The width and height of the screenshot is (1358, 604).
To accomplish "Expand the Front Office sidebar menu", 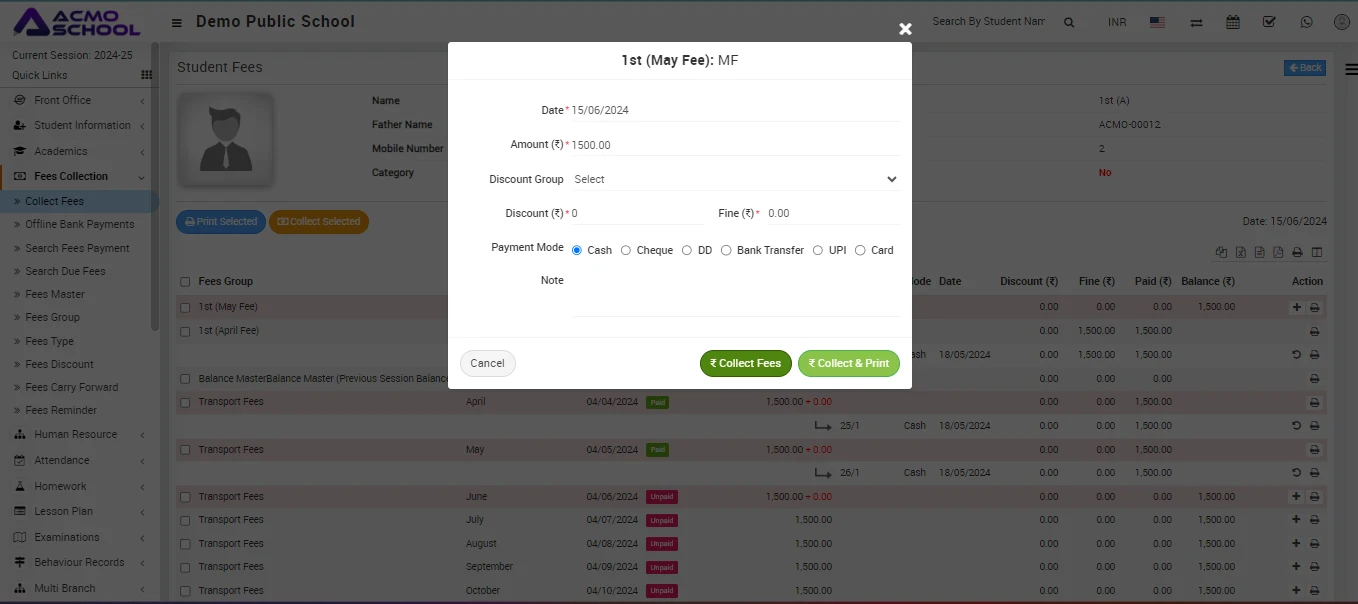I will (x=62, y=100).
